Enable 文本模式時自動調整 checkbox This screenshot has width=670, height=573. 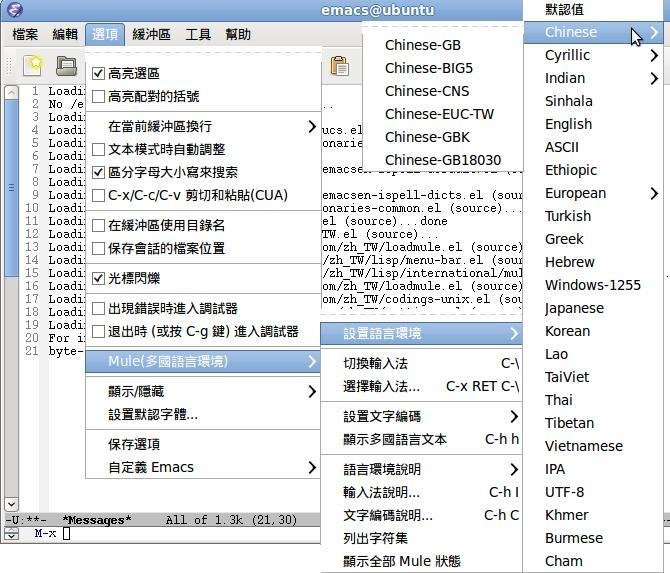pos(98,150)
